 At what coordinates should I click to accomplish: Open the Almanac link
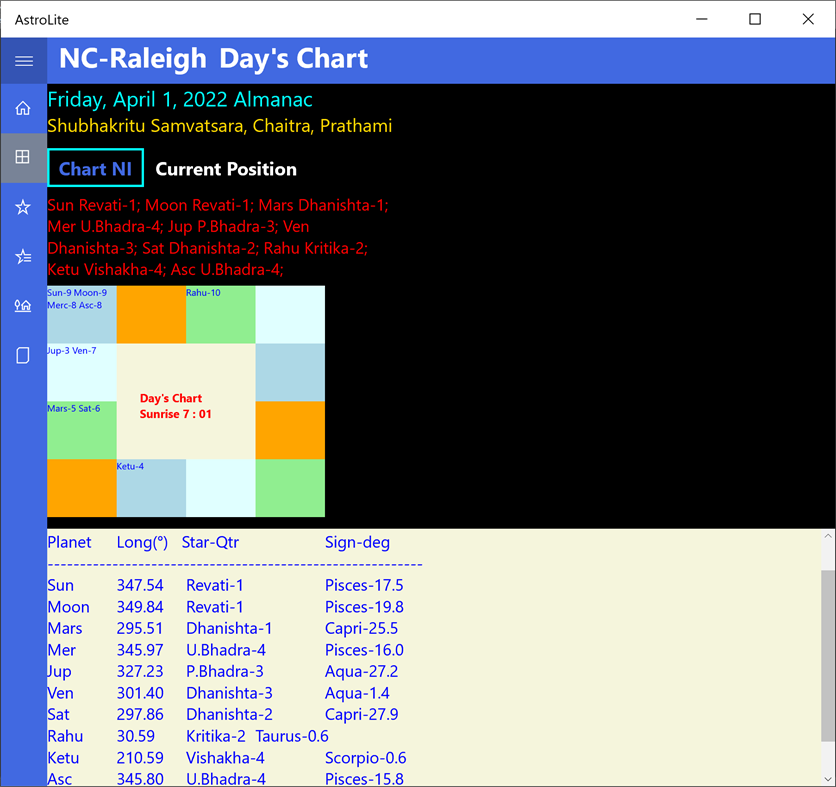tap(272, 100)
